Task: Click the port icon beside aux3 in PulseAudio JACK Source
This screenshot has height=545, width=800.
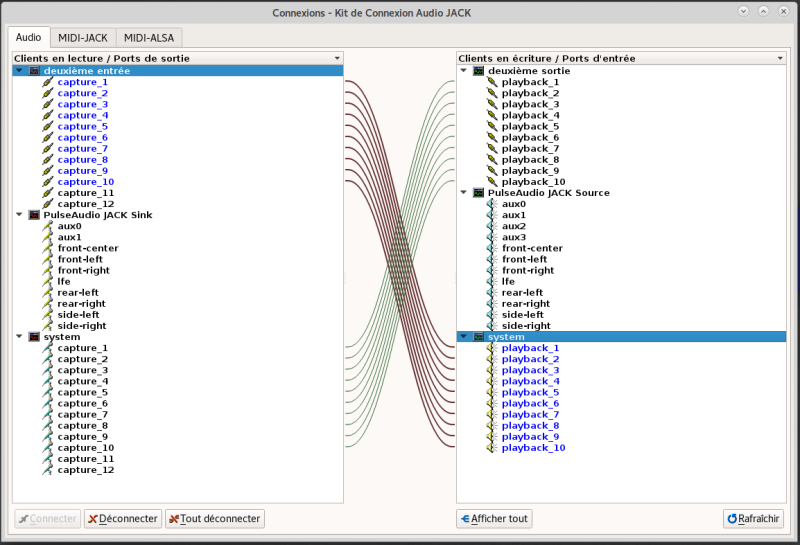Action: 491,237
